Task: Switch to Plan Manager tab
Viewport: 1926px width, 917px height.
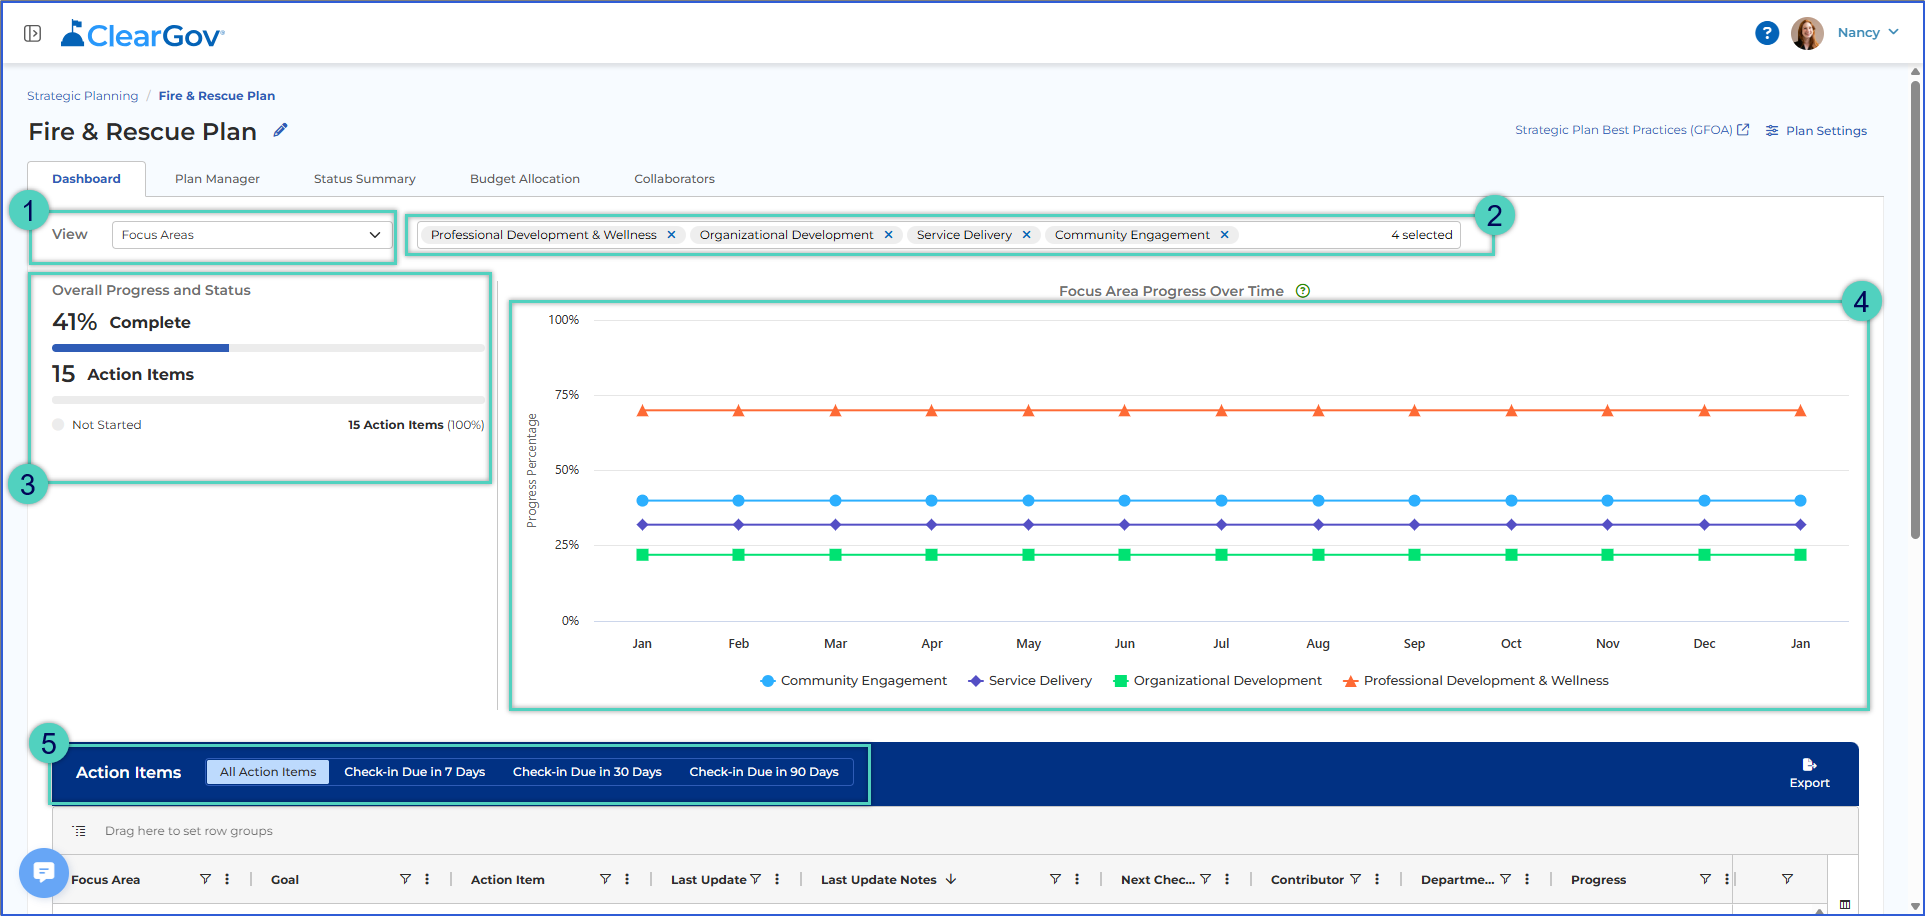Action: 217,179
